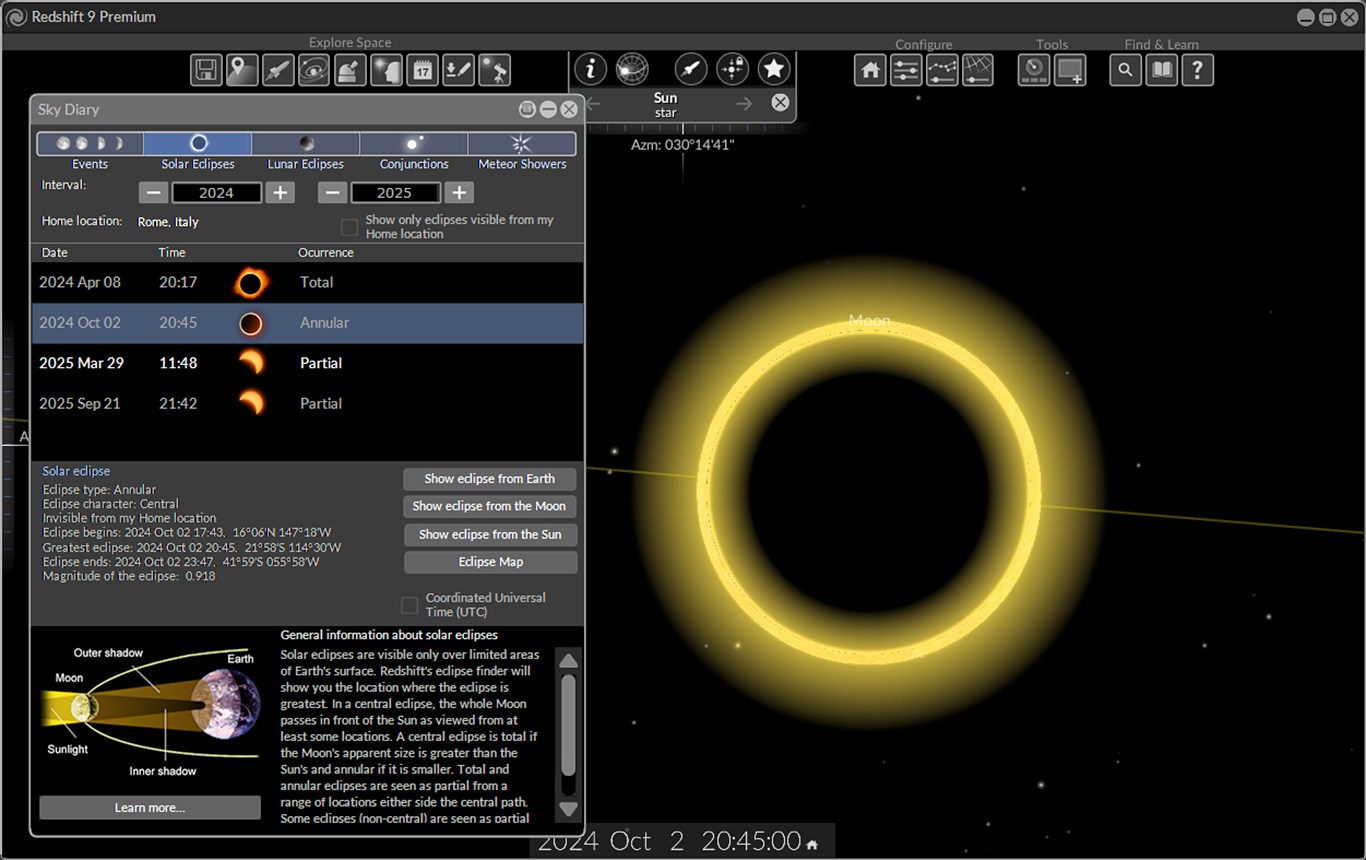This screenshot has height=860, width=1366.
Task: Increase the interval start year 2024
Action: tap(281, 193)
